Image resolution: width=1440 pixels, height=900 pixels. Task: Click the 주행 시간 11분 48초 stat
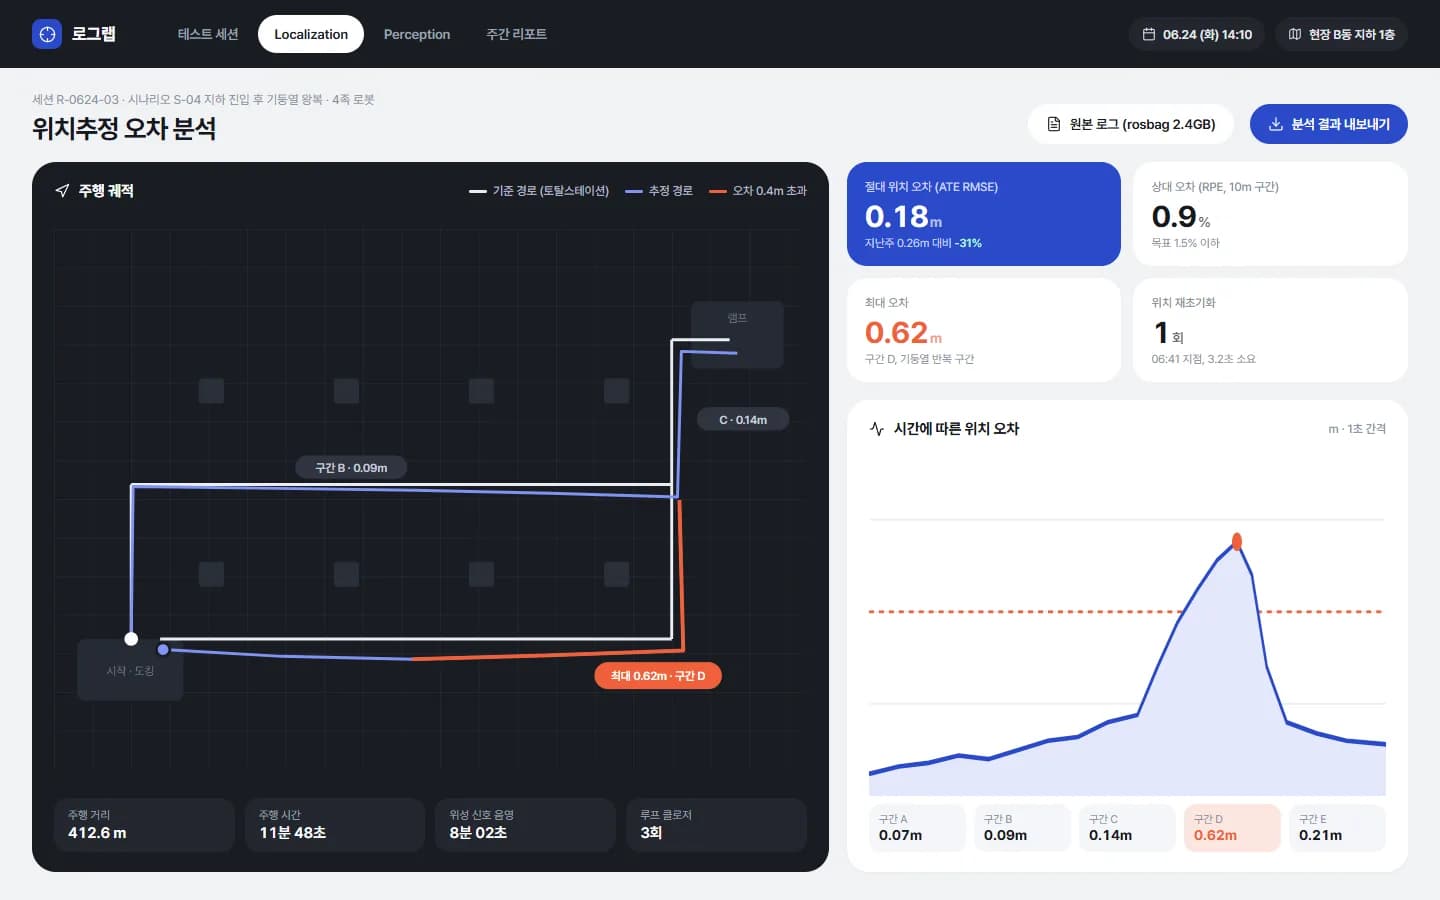tap(335, 825)
